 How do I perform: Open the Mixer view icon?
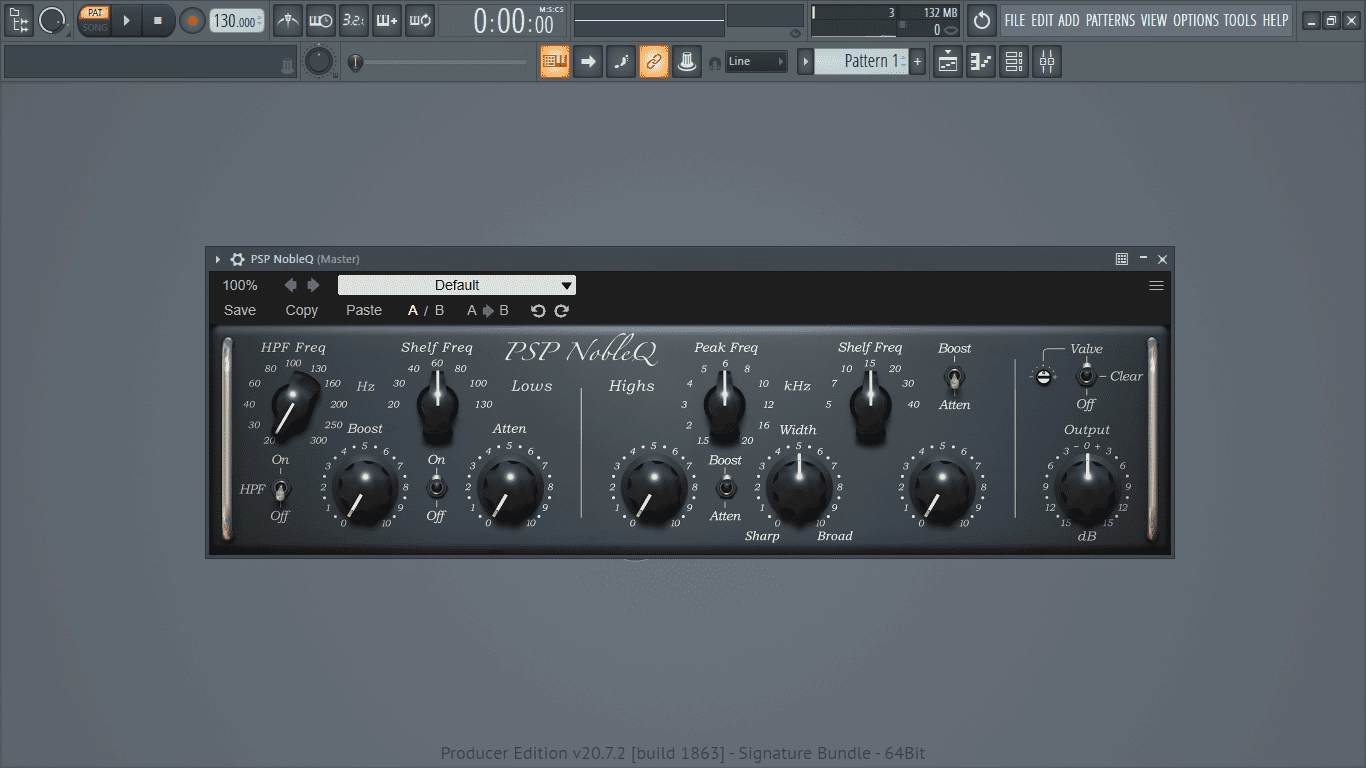tap(1047, 62)
